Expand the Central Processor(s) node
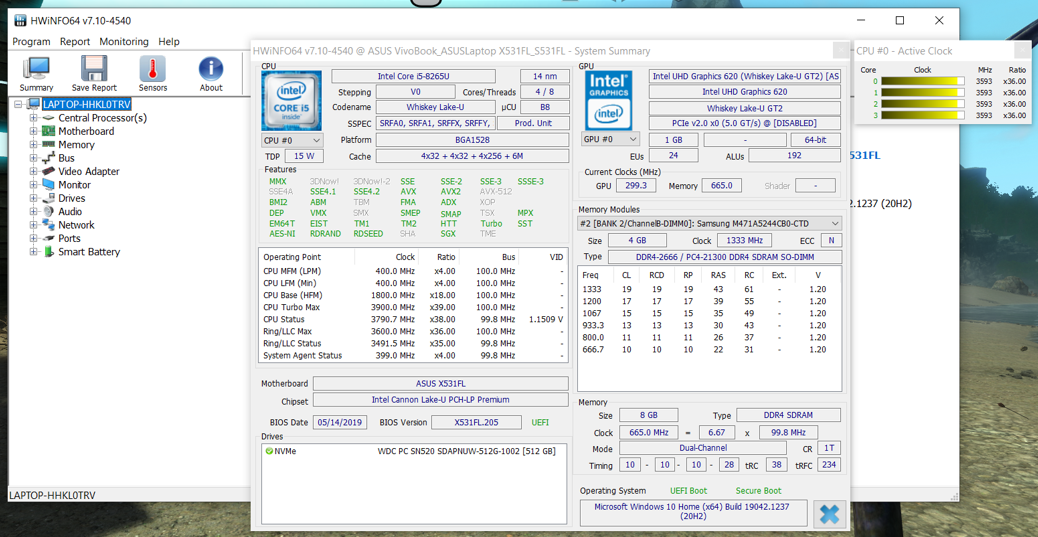The width and height of the screenshot is (1038, 537). (x=33, y=118)
